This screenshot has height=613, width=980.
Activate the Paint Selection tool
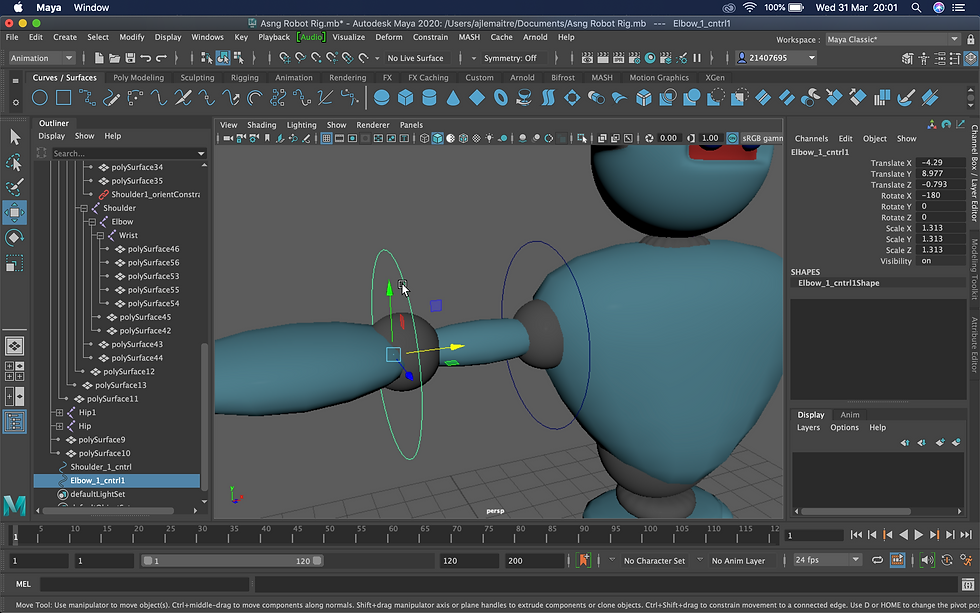point(14,187)
